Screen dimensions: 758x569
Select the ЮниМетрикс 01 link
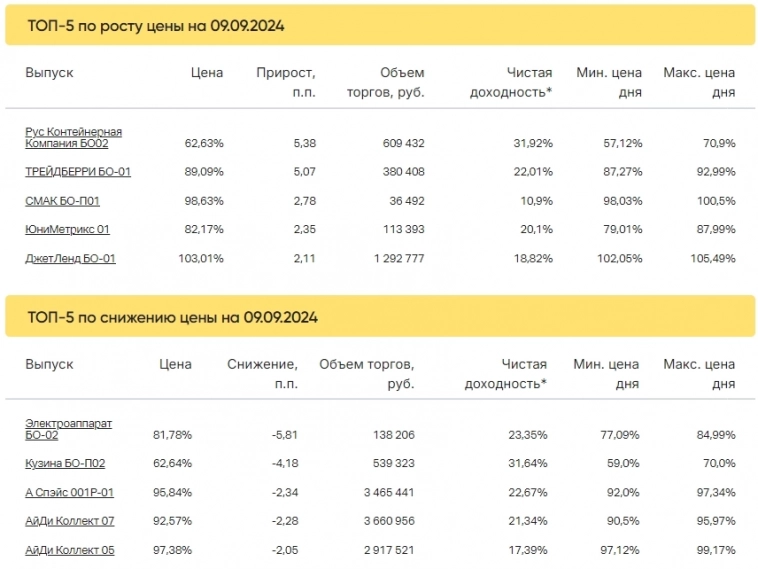tap(67, 230)
